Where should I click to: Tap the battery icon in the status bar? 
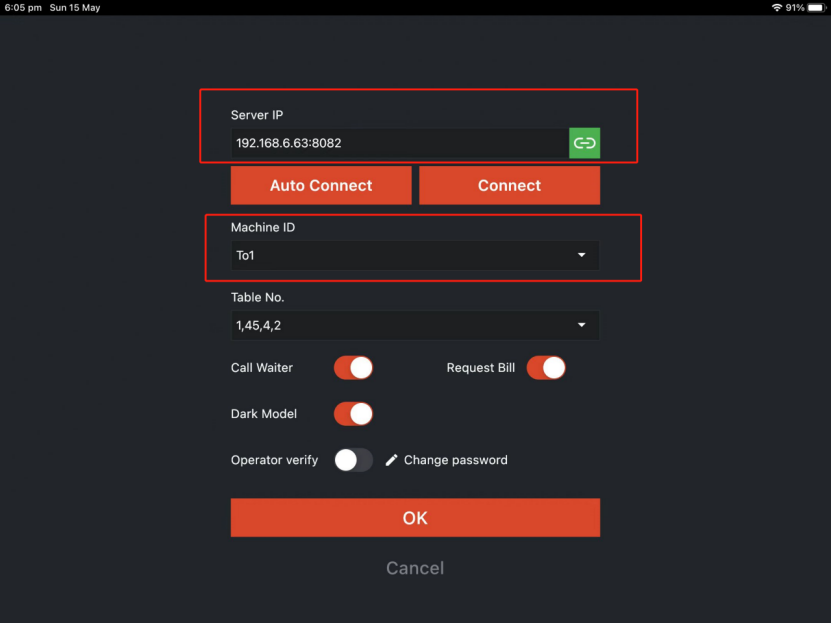[816, 7]
